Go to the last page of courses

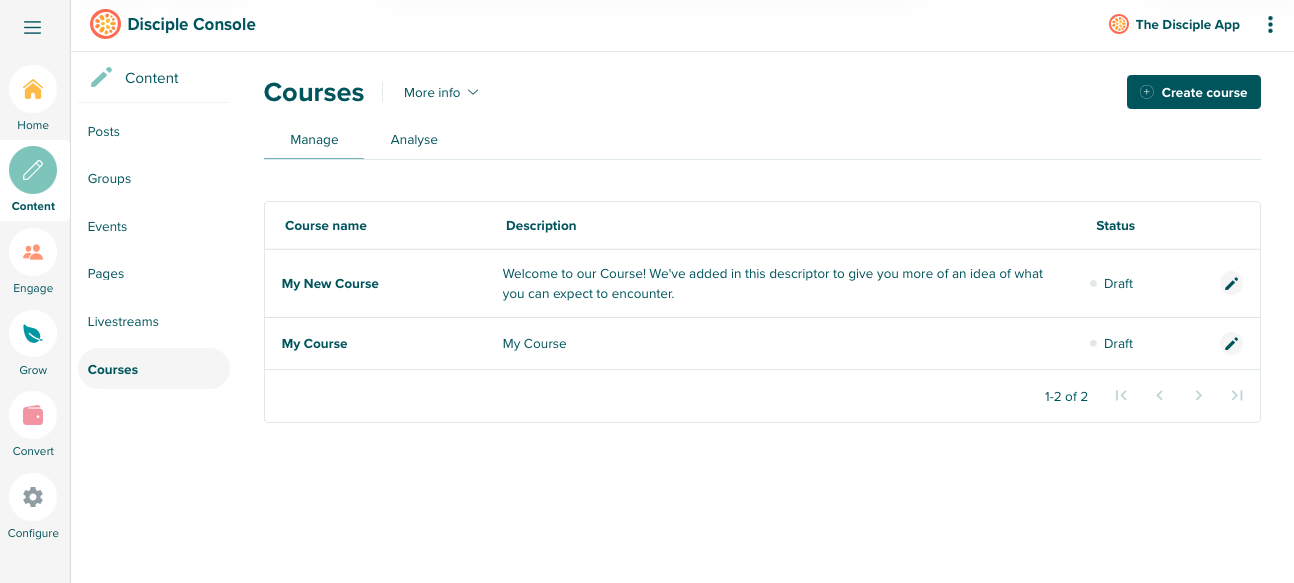1237,395
